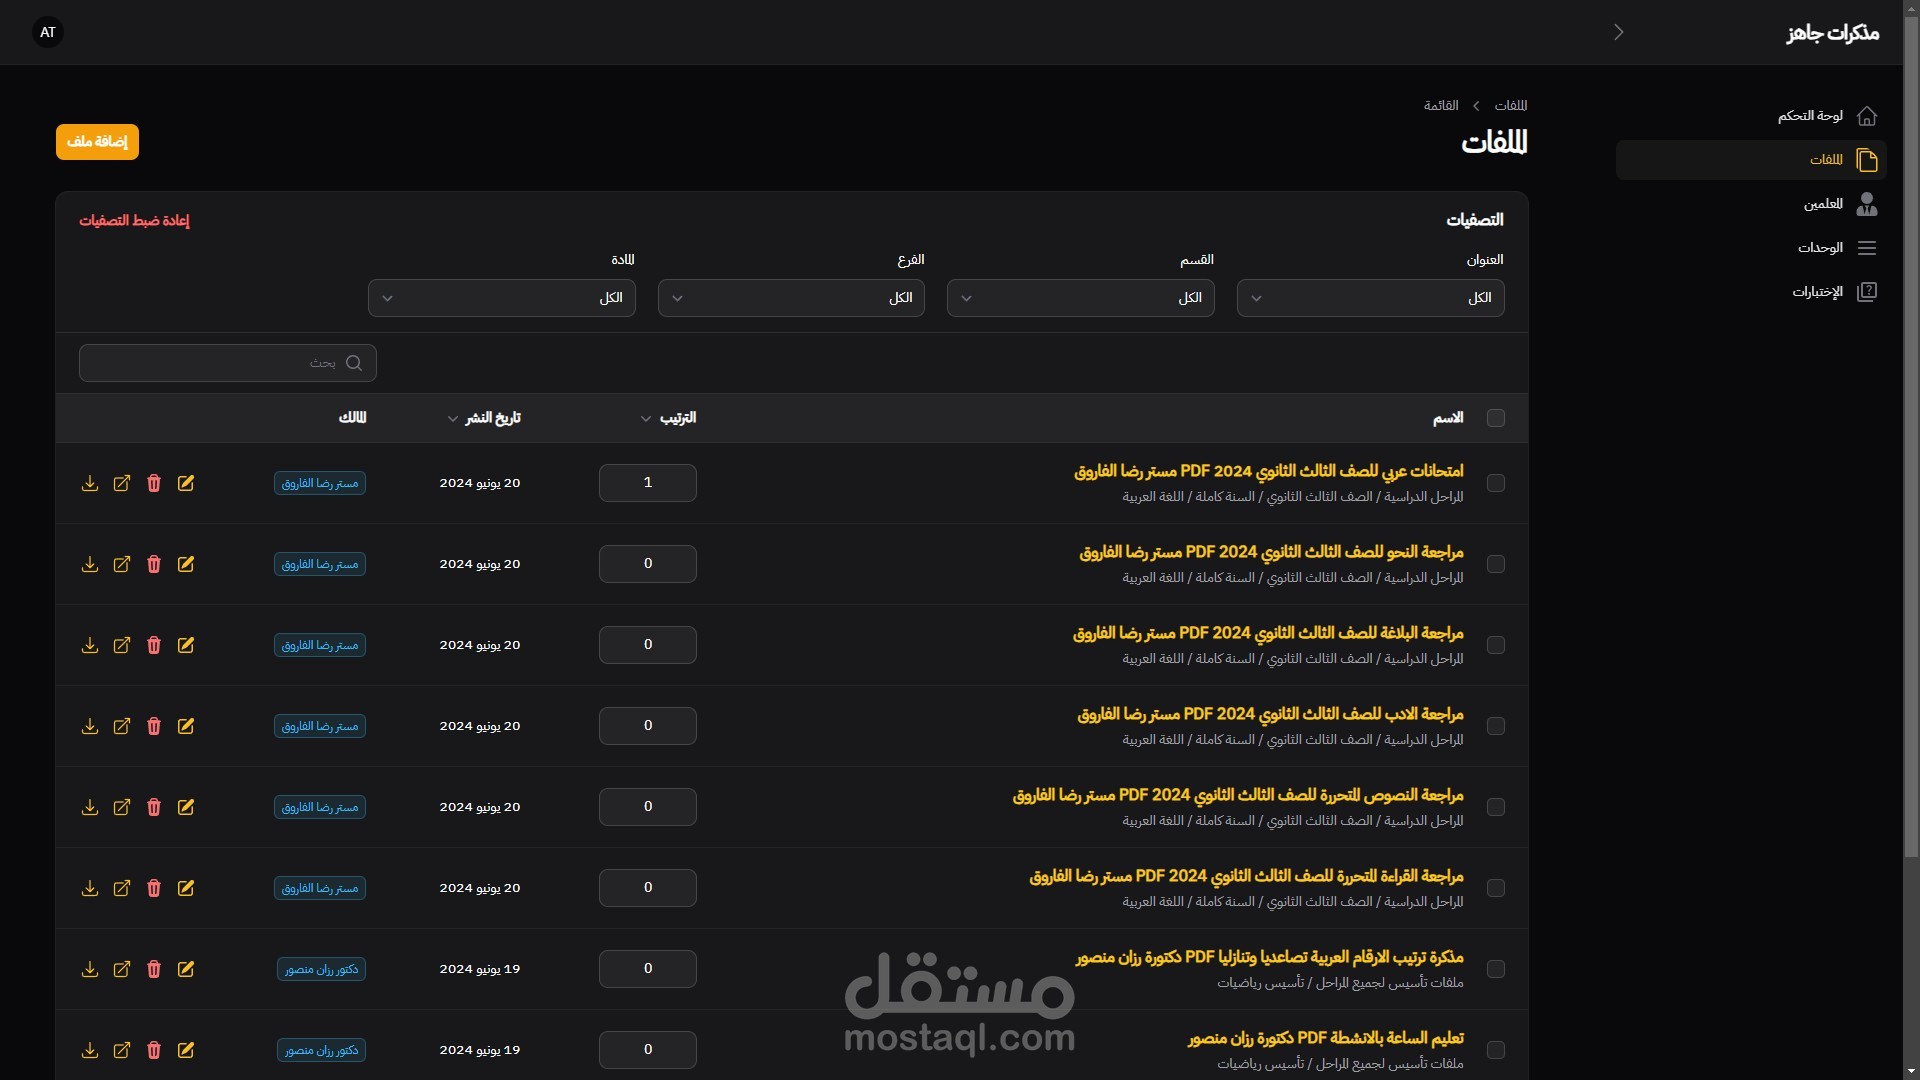Click الملفات sidebar file icon
Viewport: 1920px width, 1080px height.
tap(1866, 160)
